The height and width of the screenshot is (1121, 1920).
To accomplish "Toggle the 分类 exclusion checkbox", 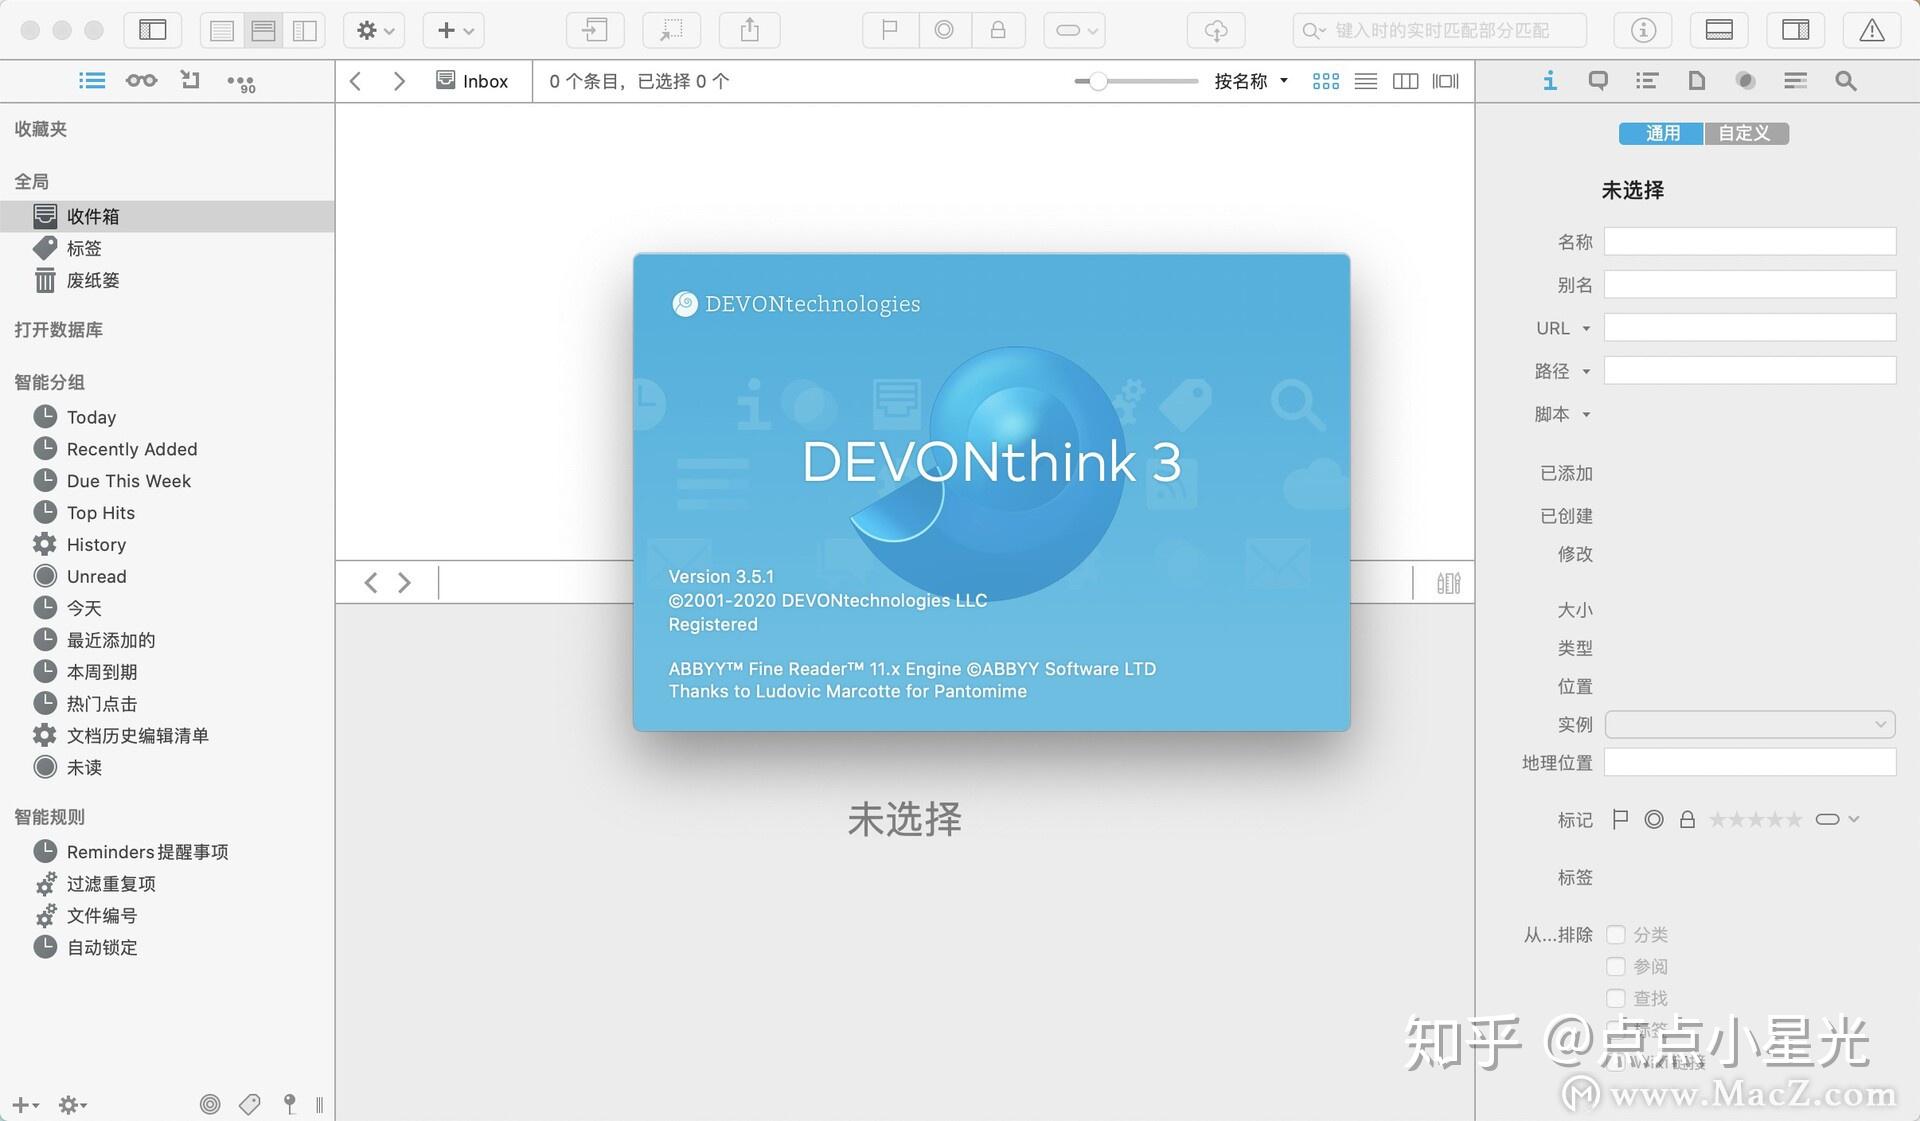I will (x=1616, y=935).
